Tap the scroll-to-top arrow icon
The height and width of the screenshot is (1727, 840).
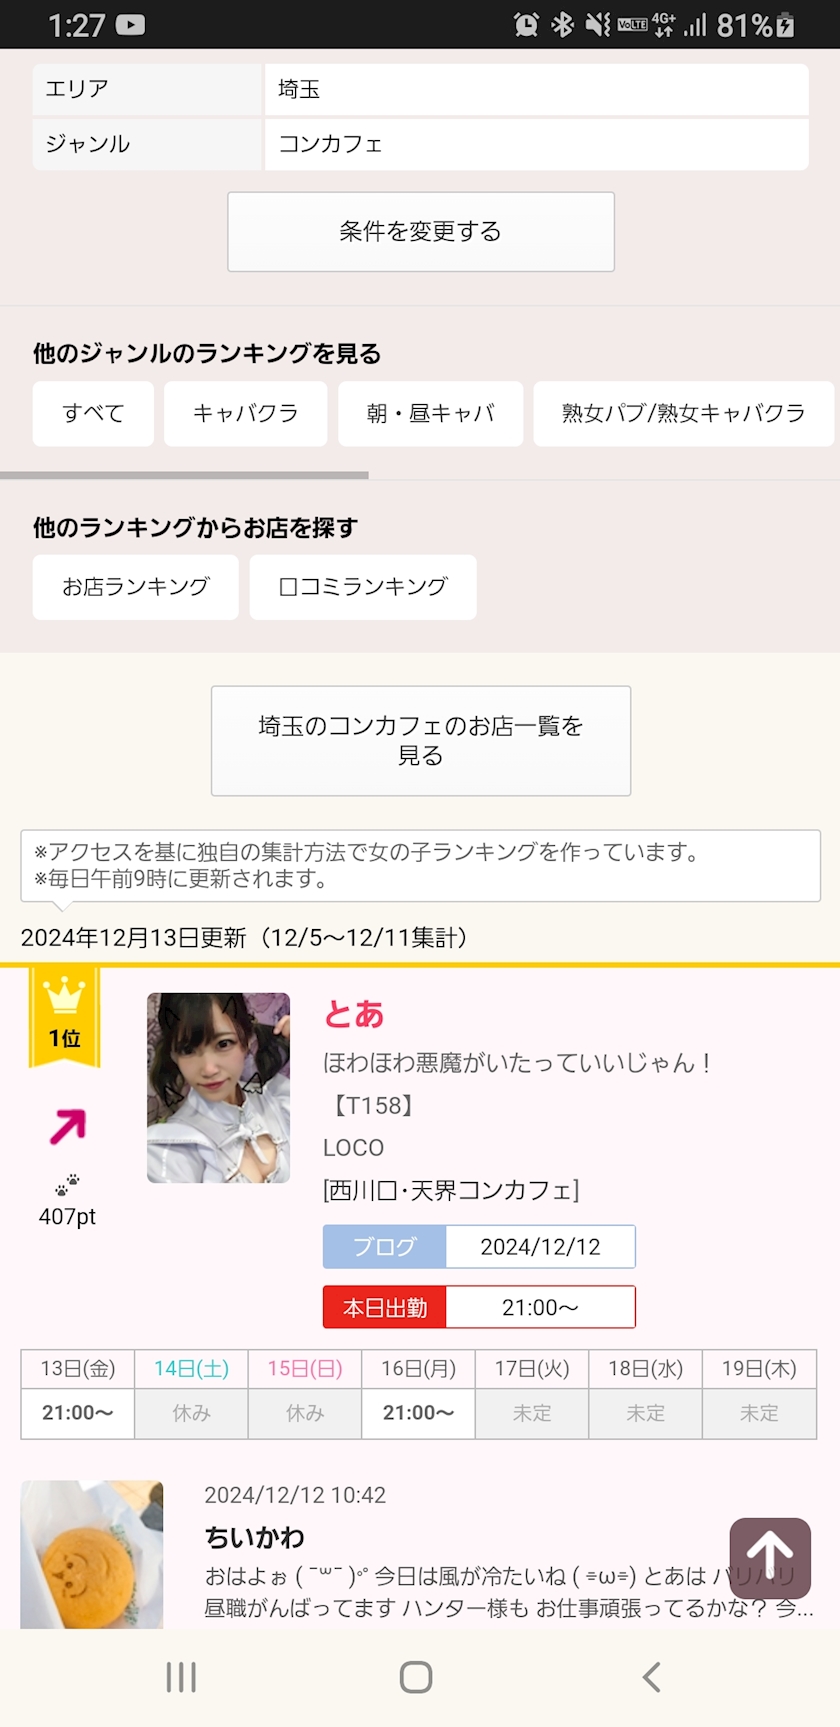770,1558
